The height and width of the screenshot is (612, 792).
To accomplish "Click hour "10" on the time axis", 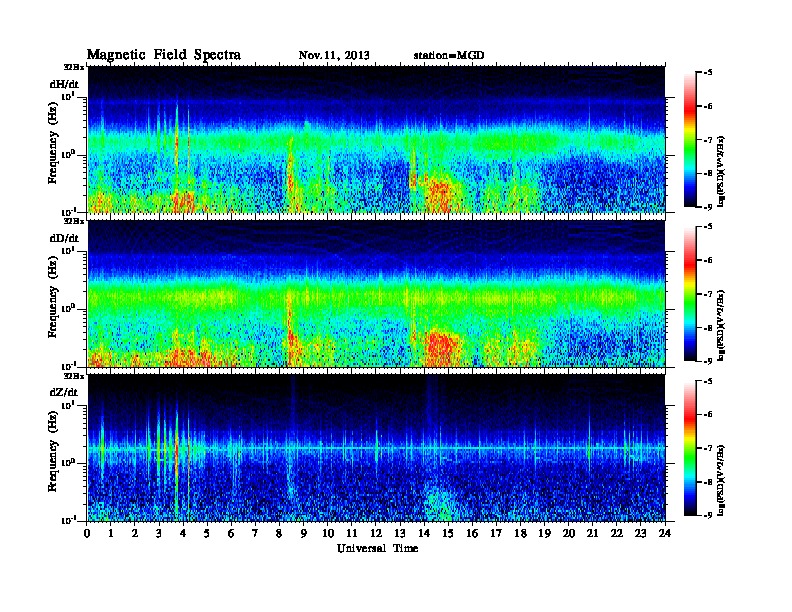I will coord(328,533).
